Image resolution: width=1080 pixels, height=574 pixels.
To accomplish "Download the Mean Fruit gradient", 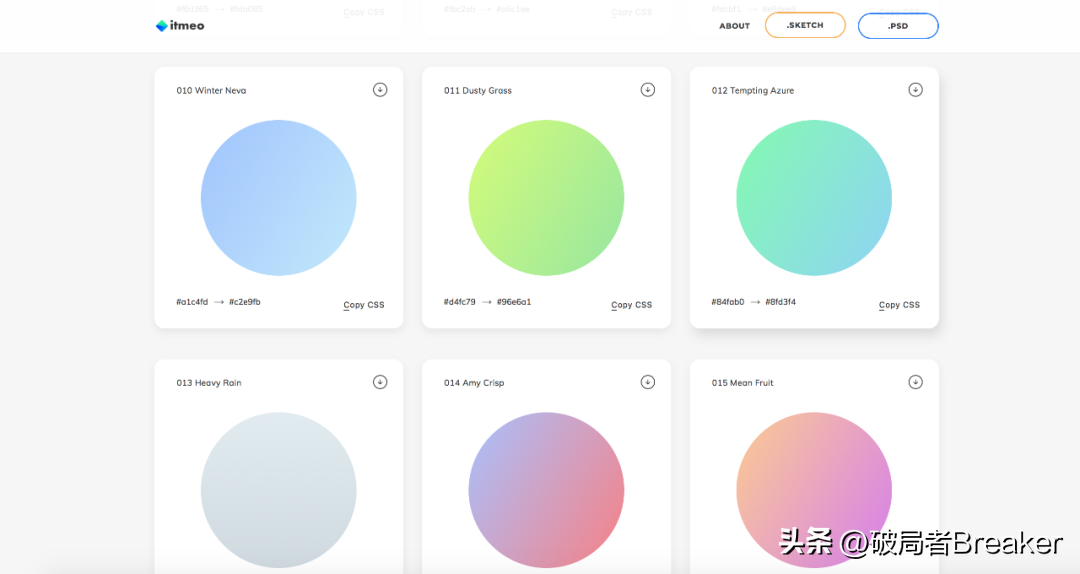I will (915, 382).
